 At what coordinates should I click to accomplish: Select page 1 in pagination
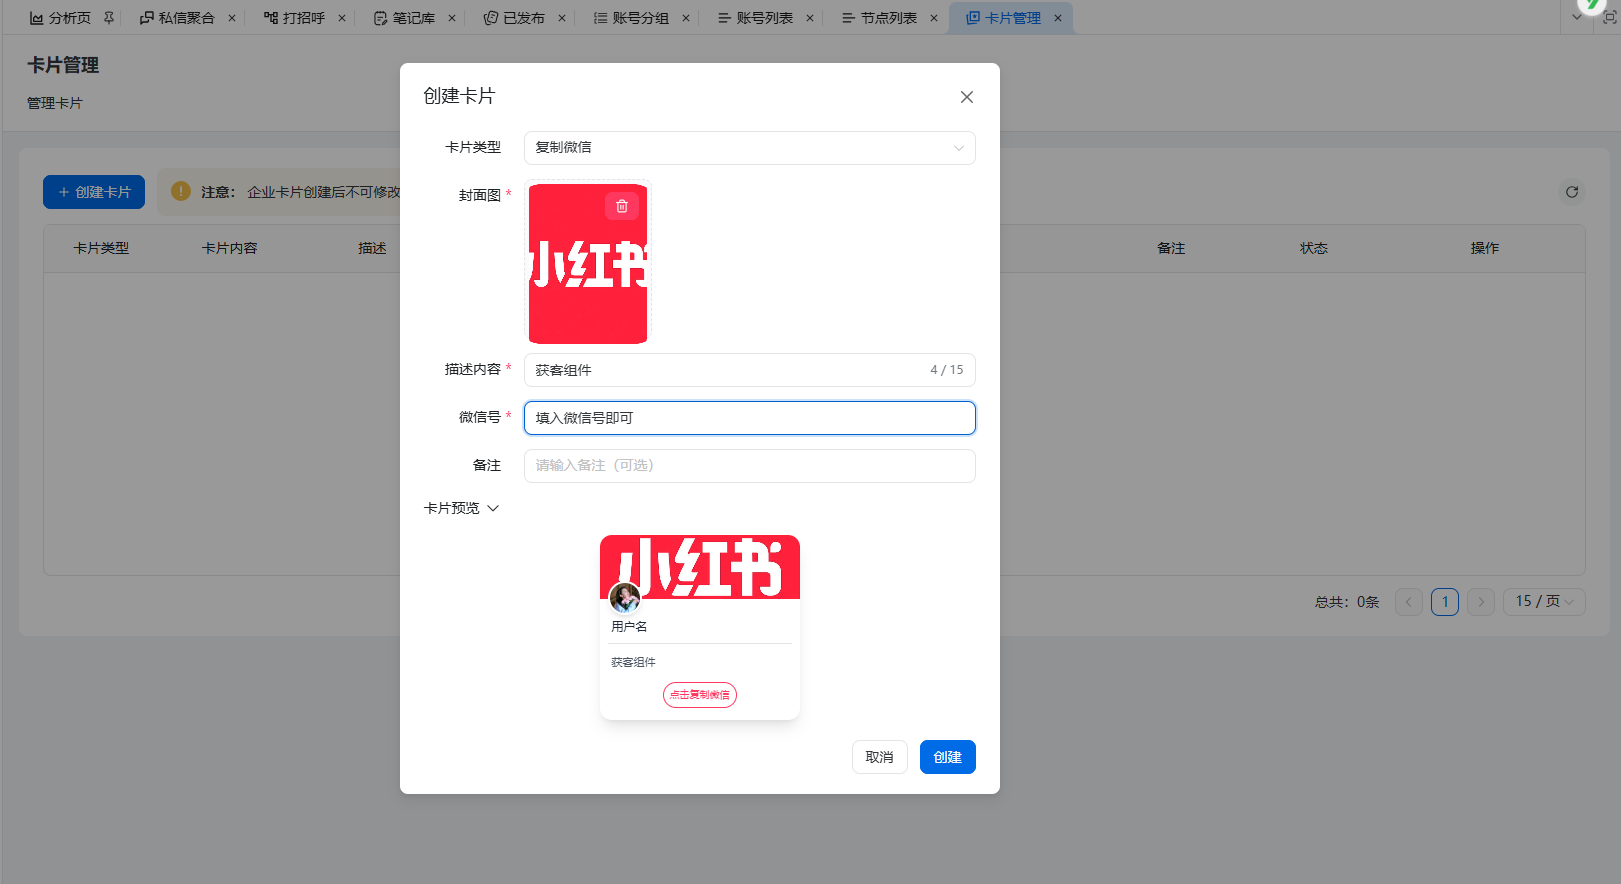[x=1445, y=602]
